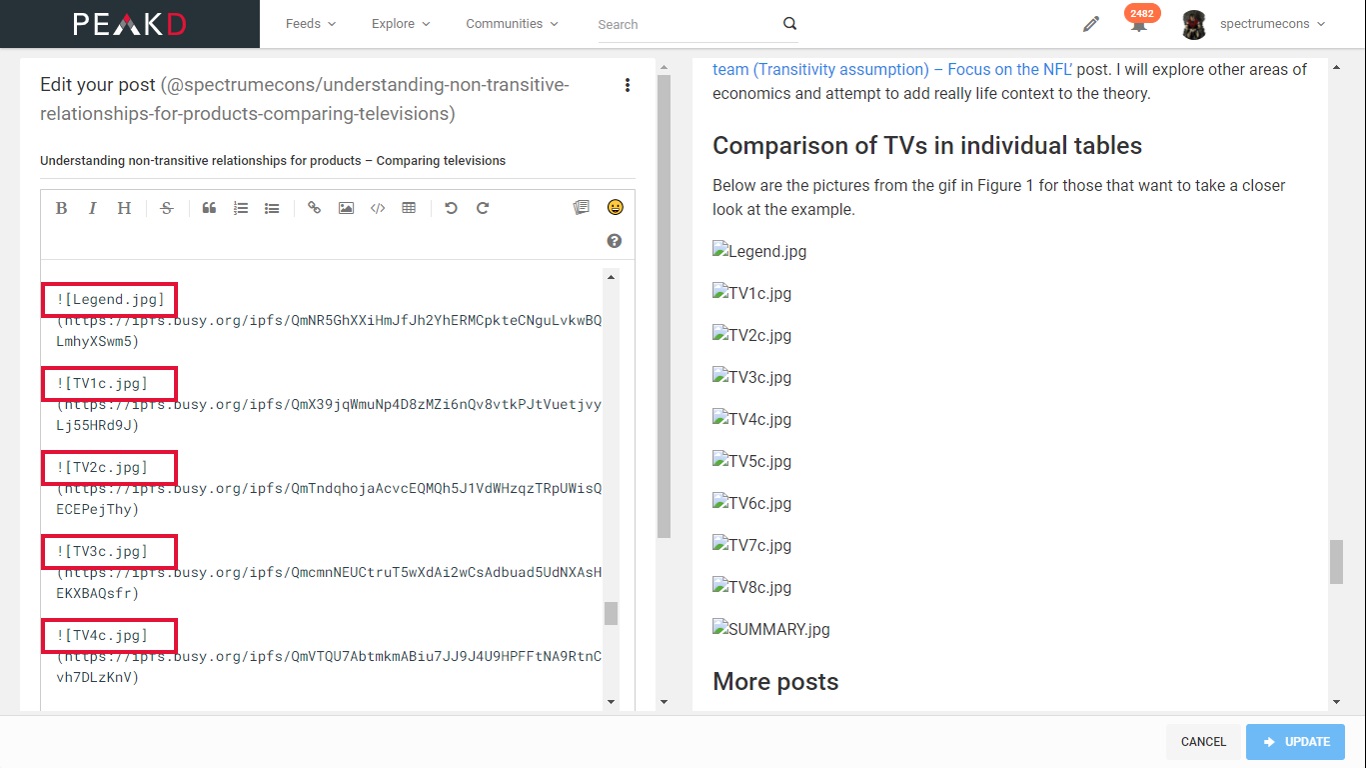This screenshot has width=1366, height=768.
Task: Expand the spectrumecons account menu
Action: click(x=1273, y=24)
